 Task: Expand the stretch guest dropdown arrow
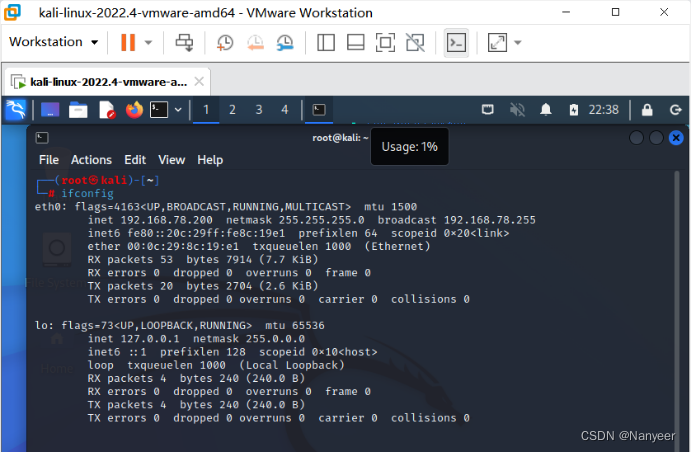pos(518,42)
